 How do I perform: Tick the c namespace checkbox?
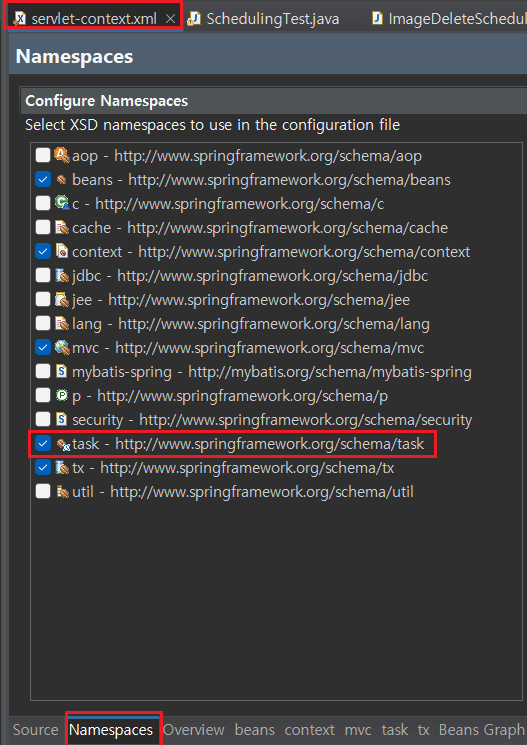(x=43, y=203)
